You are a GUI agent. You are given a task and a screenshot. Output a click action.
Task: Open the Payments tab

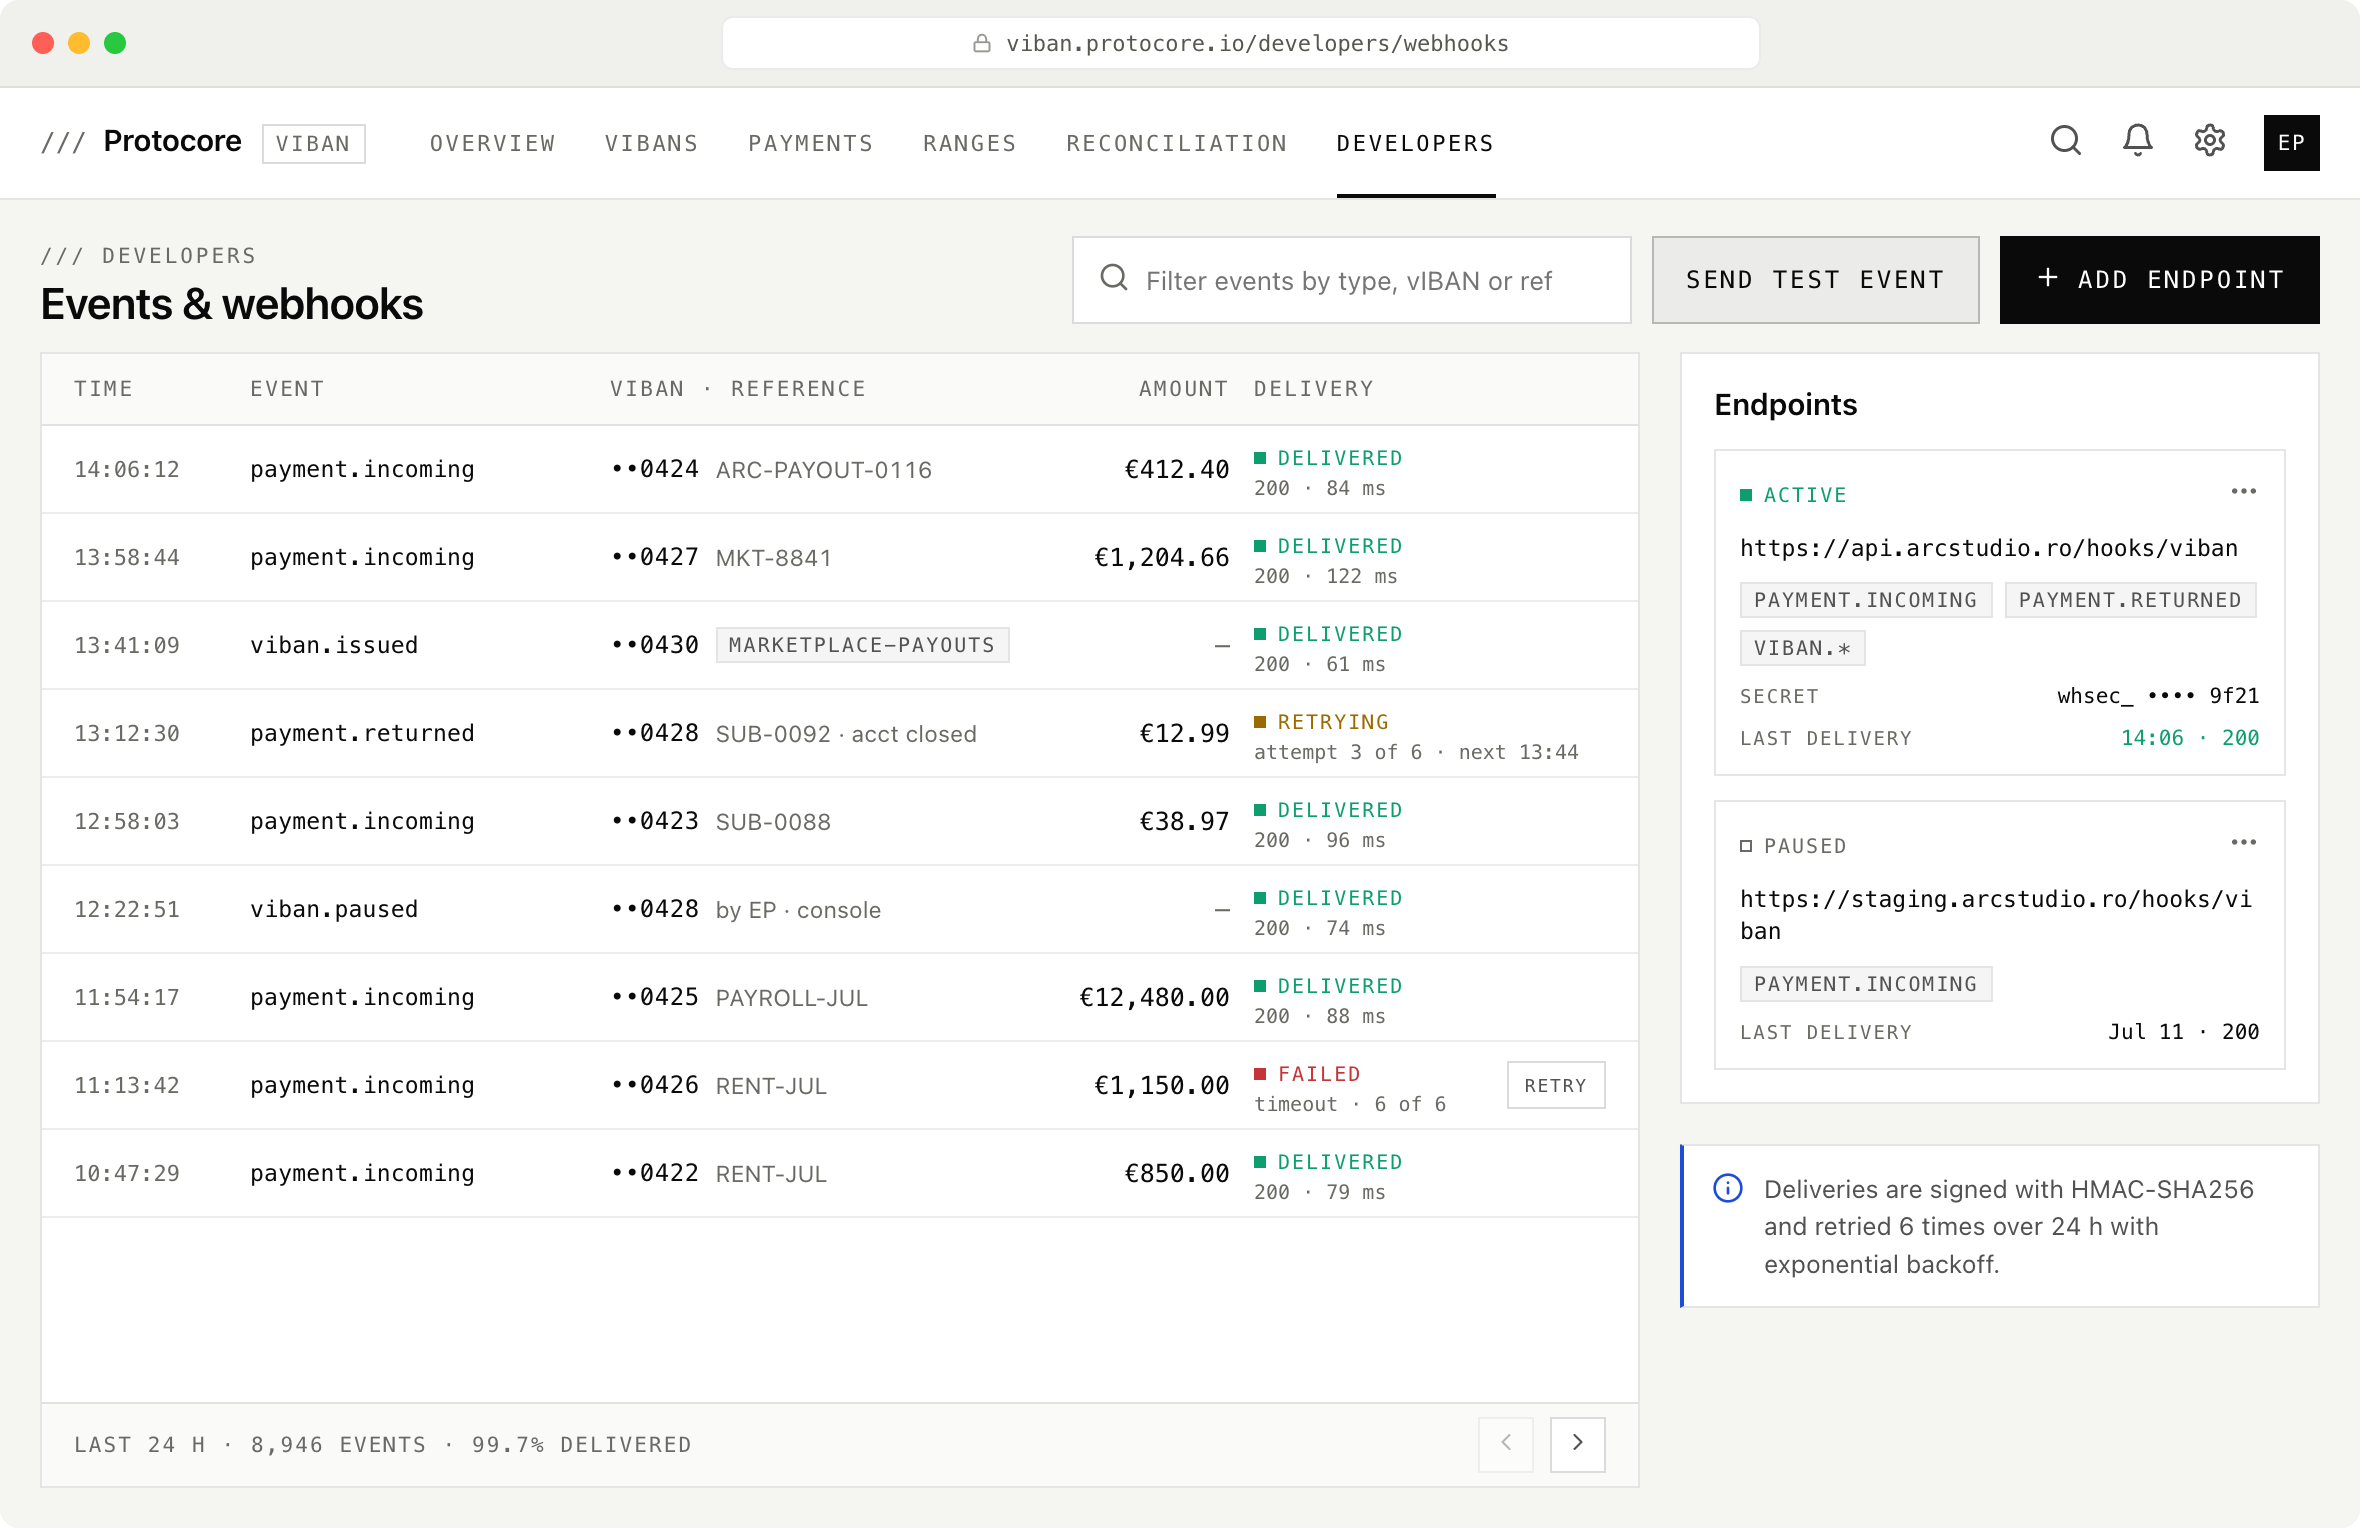click(x=810, y=143)
